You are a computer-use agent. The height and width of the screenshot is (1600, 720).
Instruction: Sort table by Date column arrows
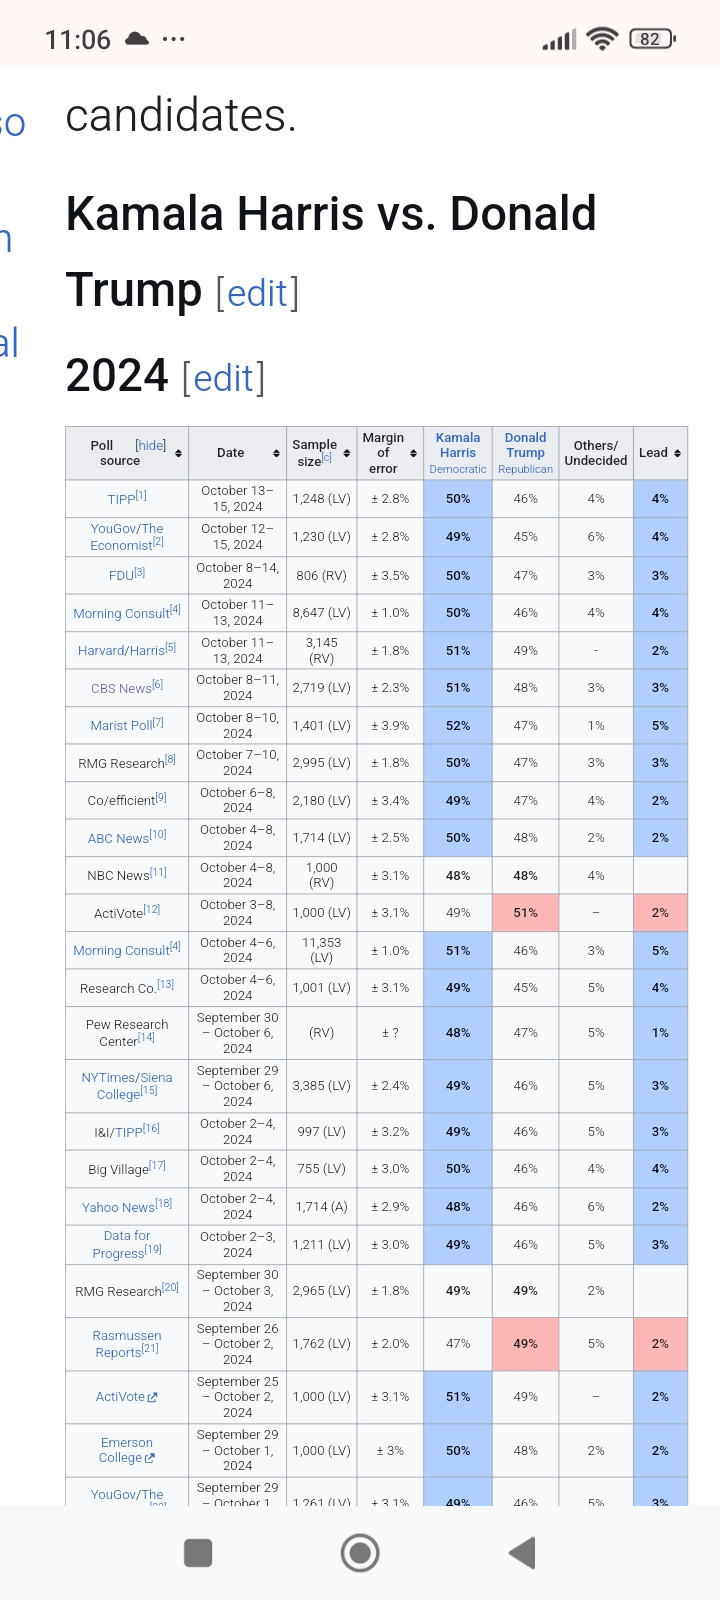pyautogui.click(x=276, y=453)
